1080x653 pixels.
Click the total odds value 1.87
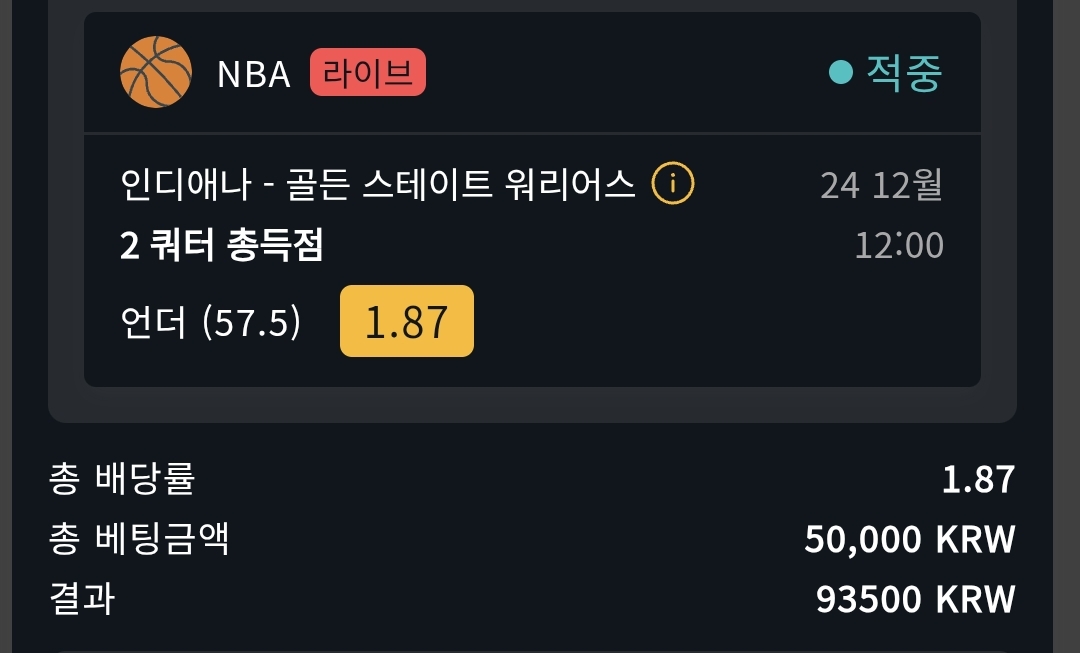point(978,479)
